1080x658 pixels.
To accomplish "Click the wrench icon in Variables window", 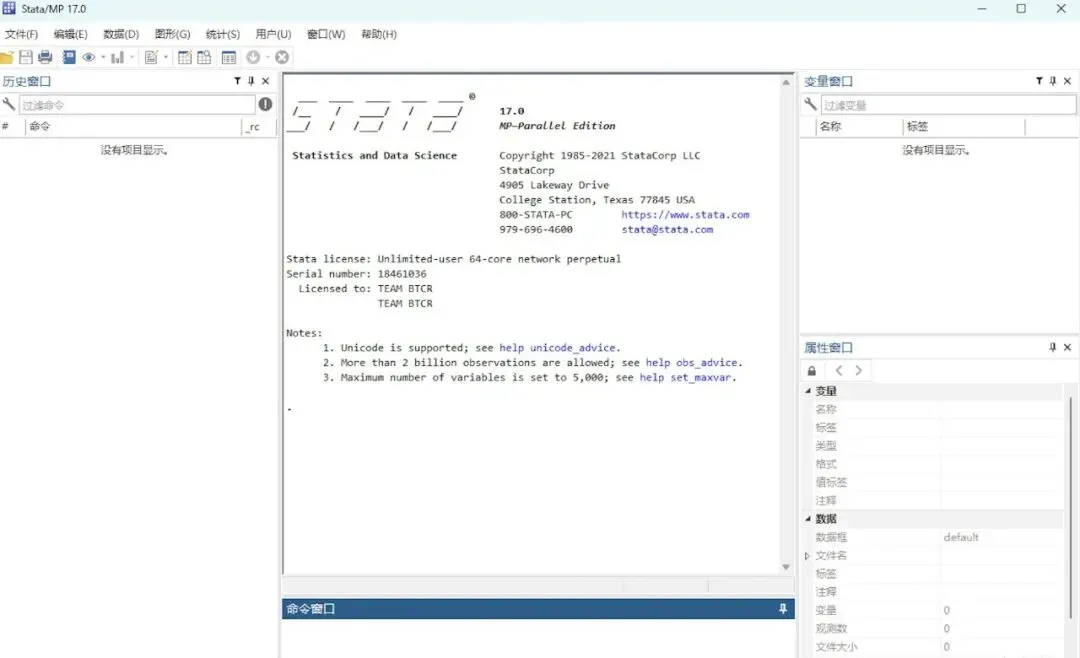I will pos(811,104).
